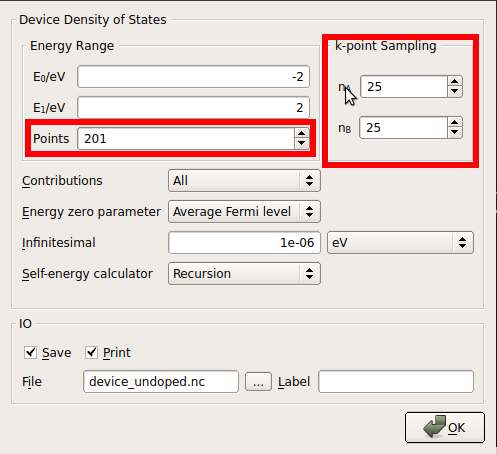Click the Infinitesimal value field
Viewport: 497px width, 454px height.
point(244,243)
